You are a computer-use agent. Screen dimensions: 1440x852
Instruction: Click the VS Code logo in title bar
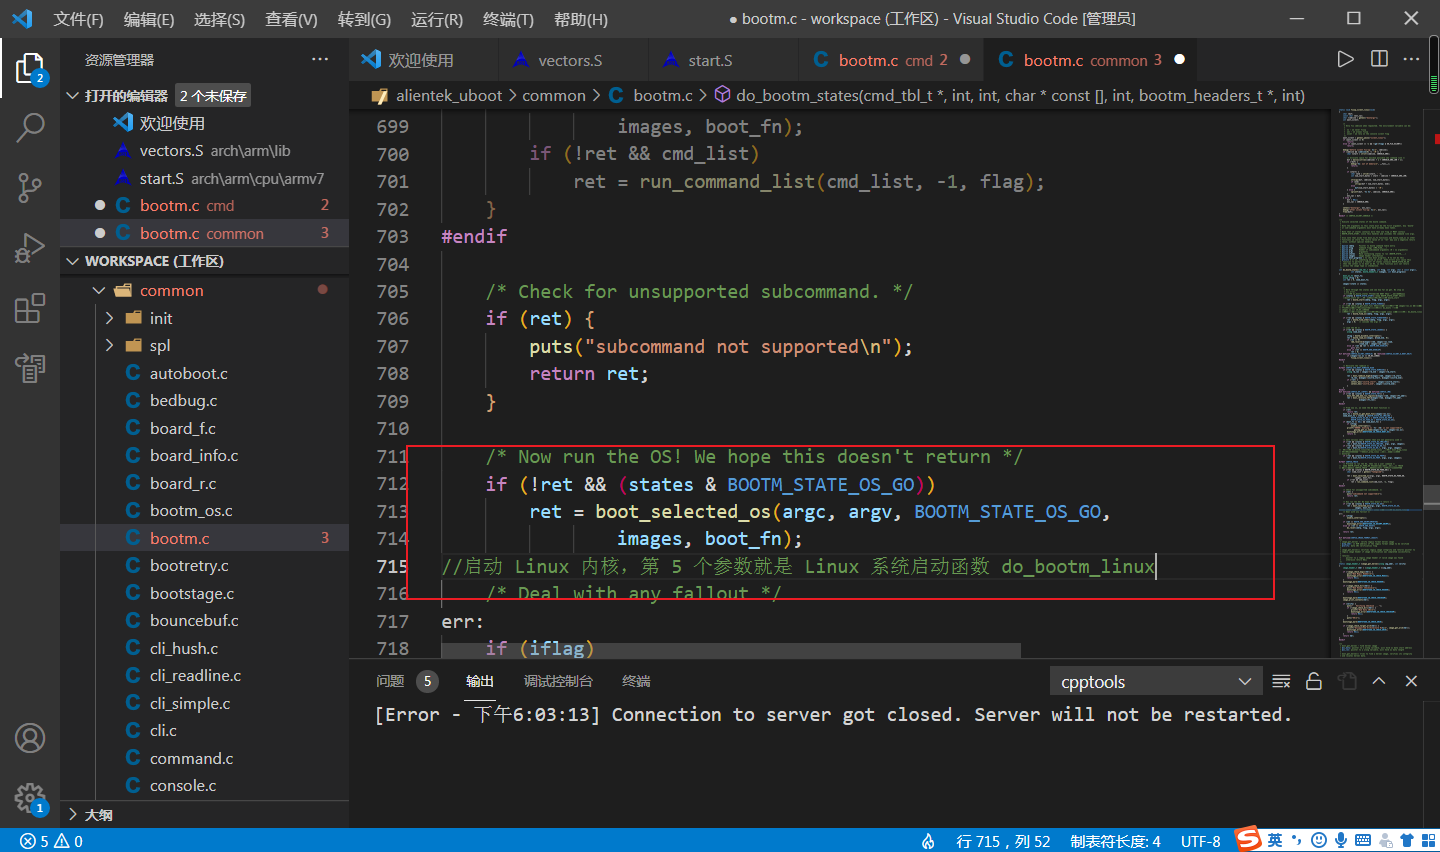[22, 19]
